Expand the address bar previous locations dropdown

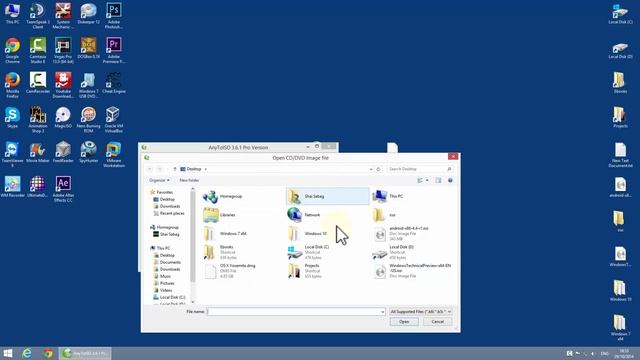371,169
